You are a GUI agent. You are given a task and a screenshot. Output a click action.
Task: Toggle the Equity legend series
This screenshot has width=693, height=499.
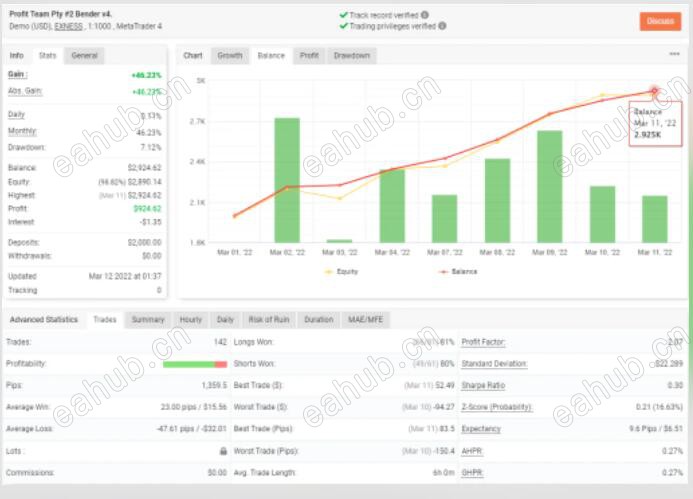coord(341,271)
